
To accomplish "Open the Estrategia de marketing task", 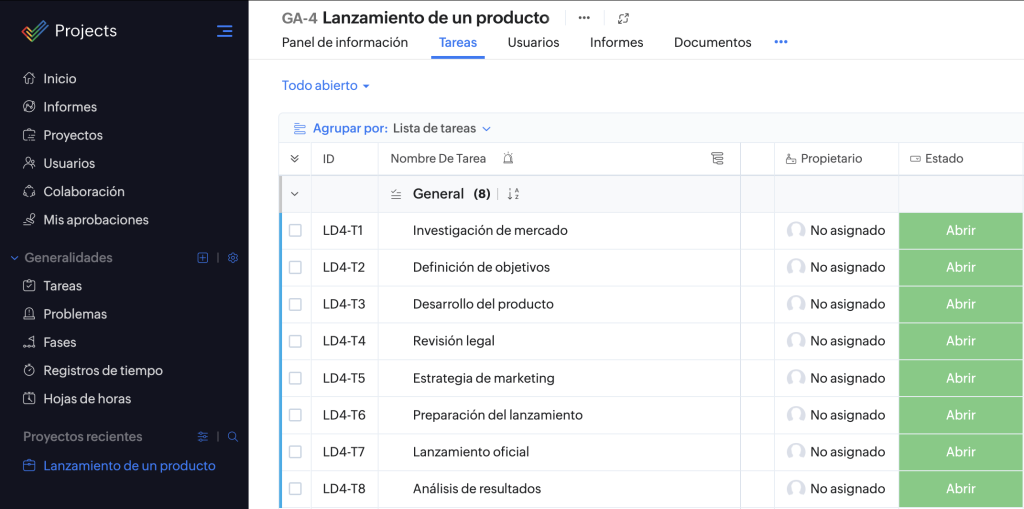I will click(483, 378).
